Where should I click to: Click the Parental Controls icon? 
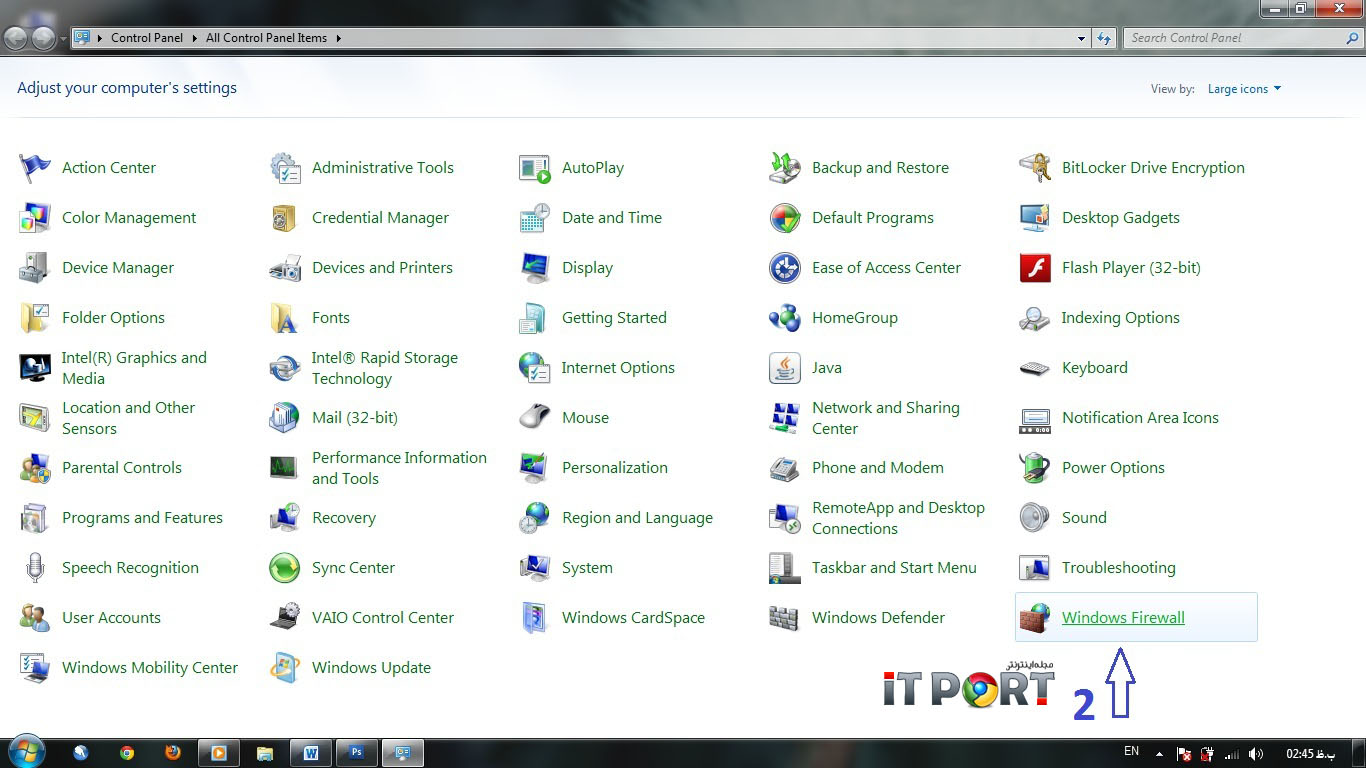pyautogui.click(x=35, y=468)
